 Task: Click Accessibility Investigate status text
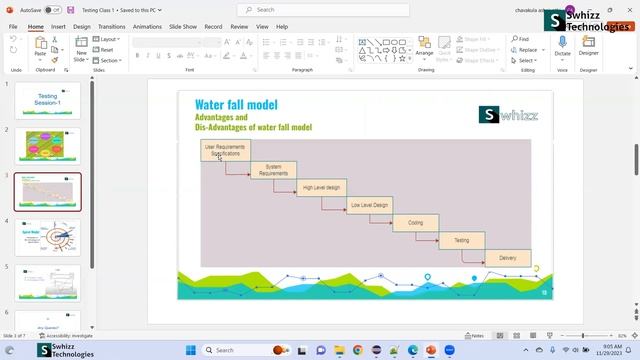[x=66, y=336]
